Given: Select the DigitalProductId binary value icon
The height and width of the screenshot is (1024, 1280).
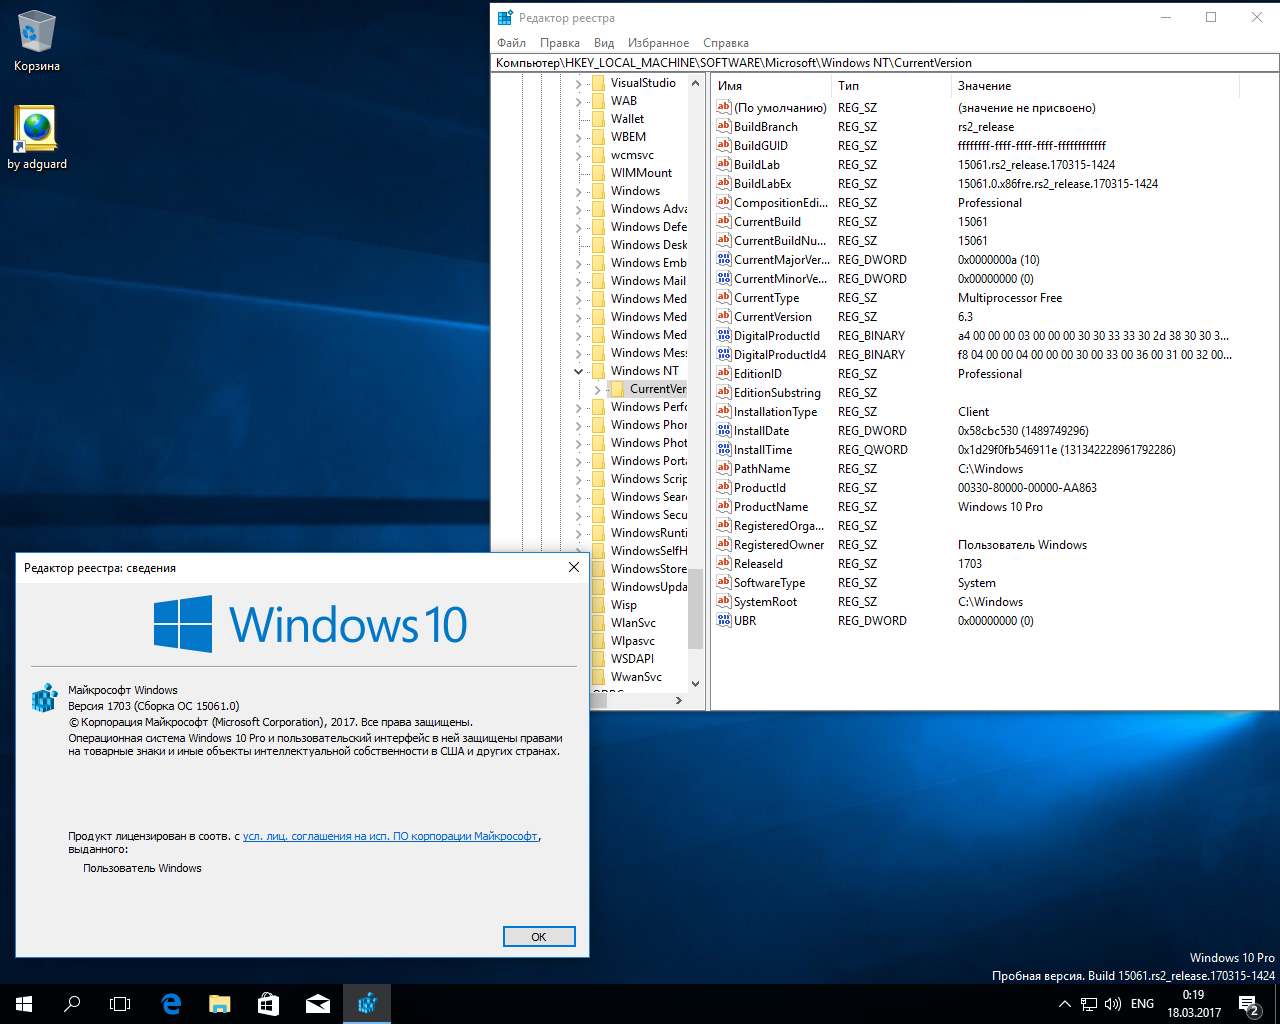Looking at the screenshot, I should coord(724,336).
